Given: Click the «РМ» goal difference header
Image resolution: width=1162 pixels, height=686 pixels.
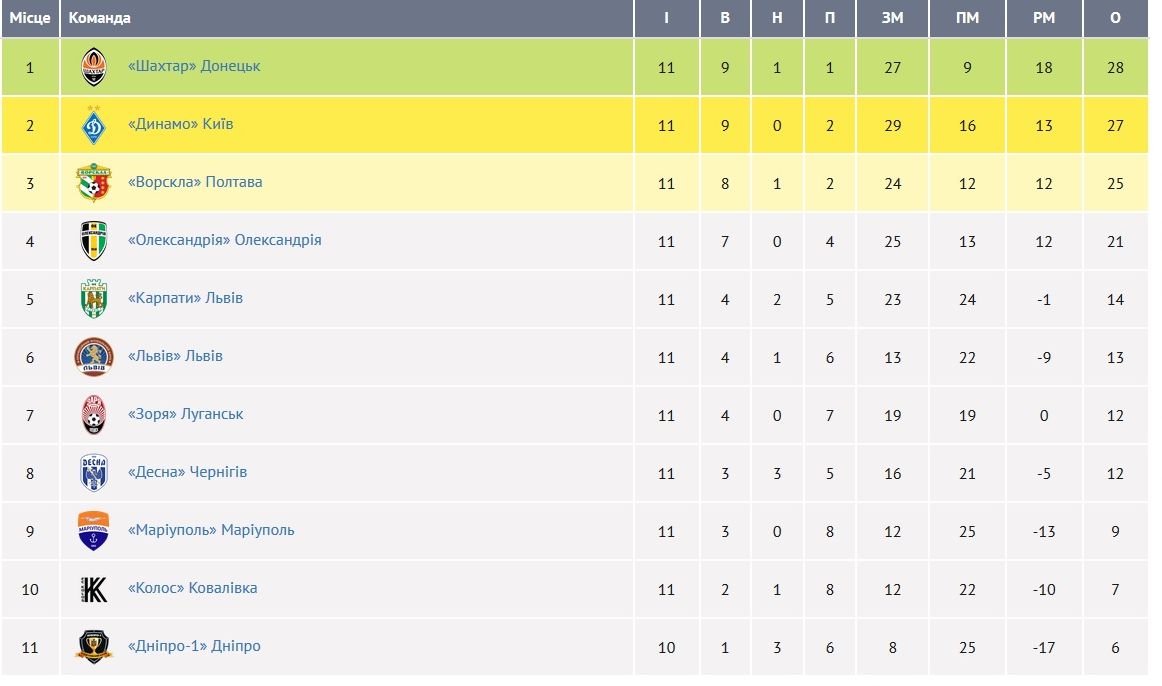Looking at the screenshot, I should tap(1044, 18).
